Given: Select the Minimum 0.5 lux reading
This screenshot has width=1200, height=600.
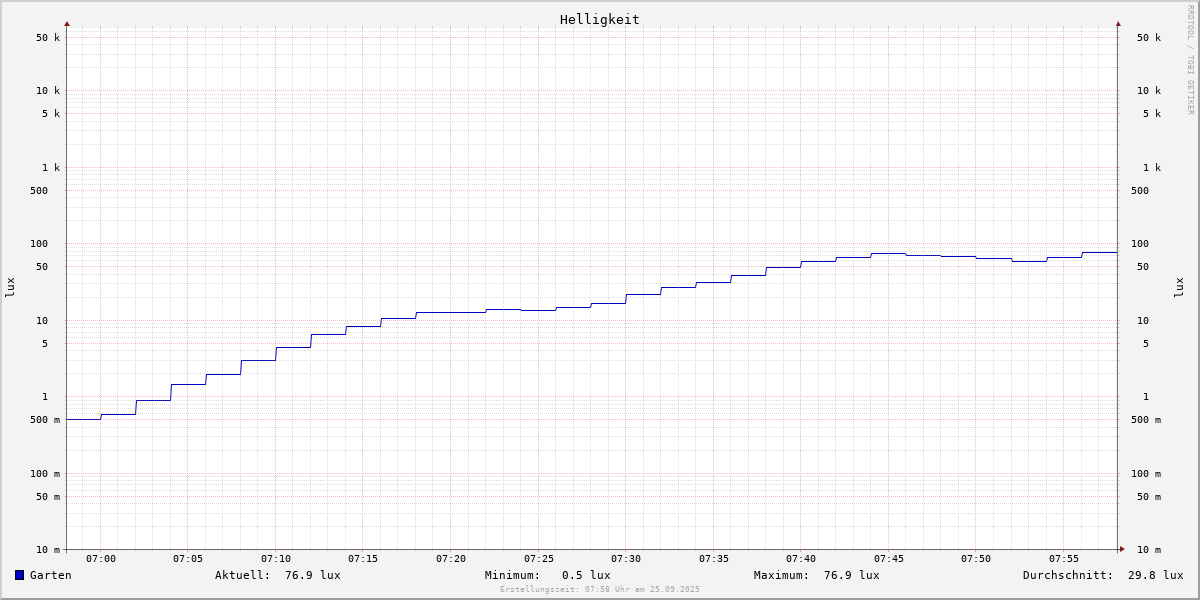Looking at the screenshot, I should click(585, 575).
